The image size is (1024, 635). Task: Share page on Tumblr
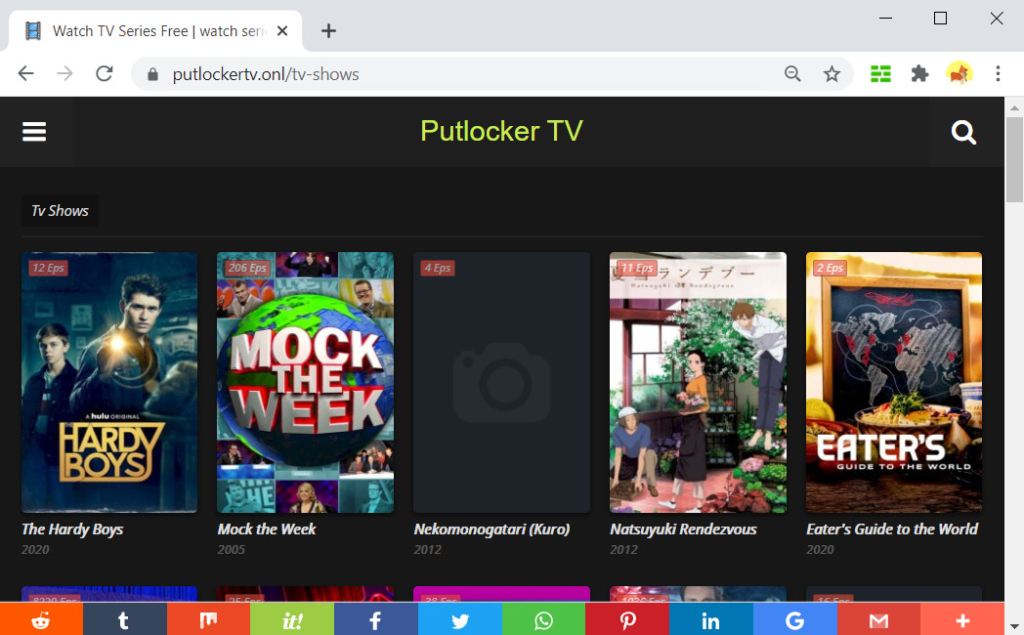[x=125, y=619]
